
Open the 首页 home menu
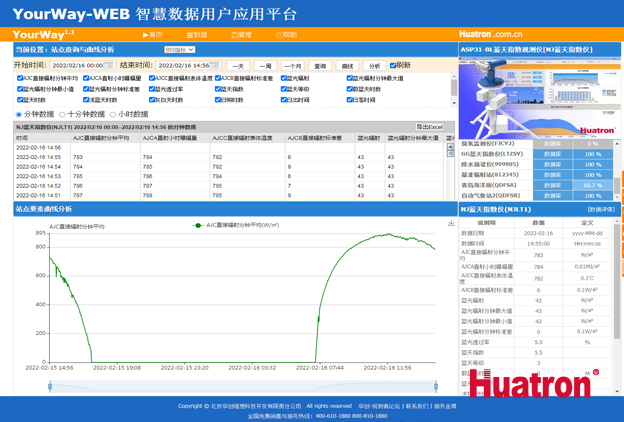pyautogui.click(x=153, y=35)
